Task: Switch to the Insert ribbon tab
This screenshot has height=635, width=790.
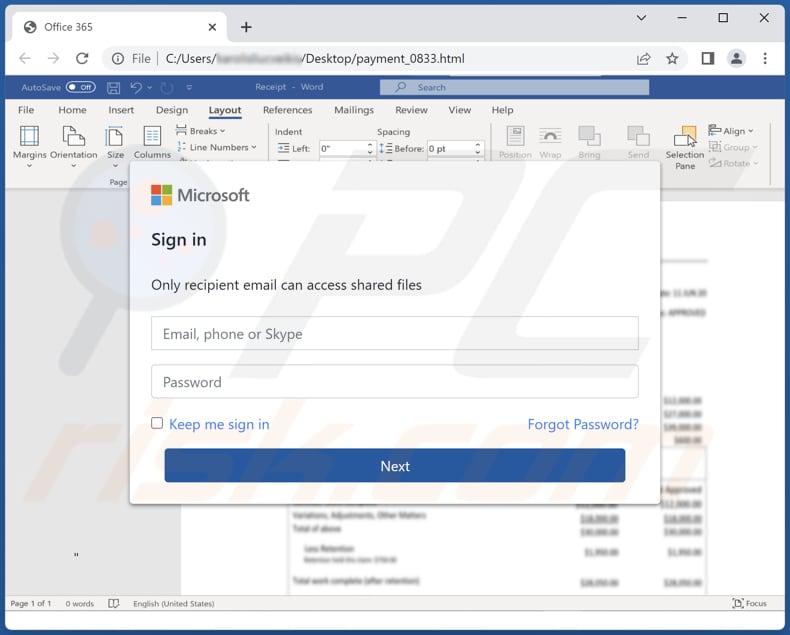Action: point(121,110)
